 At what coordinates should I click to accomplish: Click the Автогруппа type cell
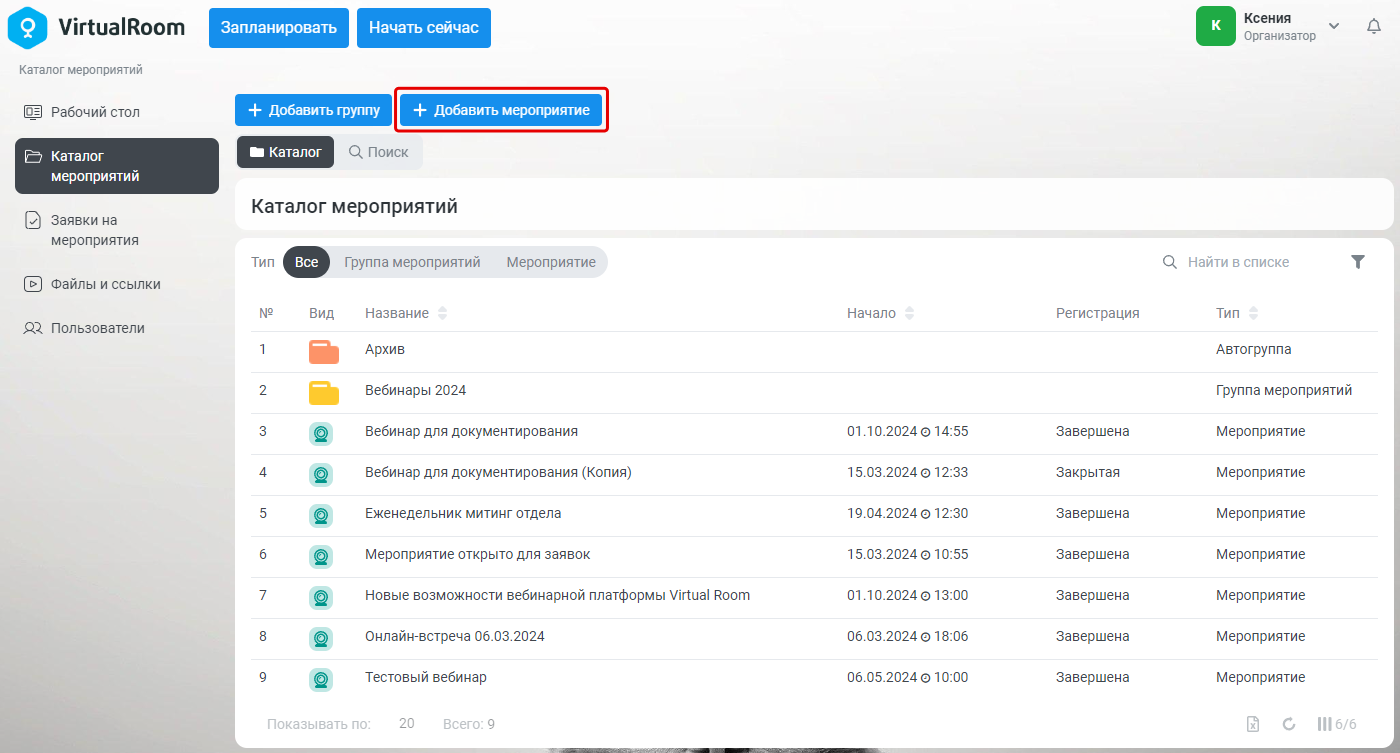coord(1253,349)
